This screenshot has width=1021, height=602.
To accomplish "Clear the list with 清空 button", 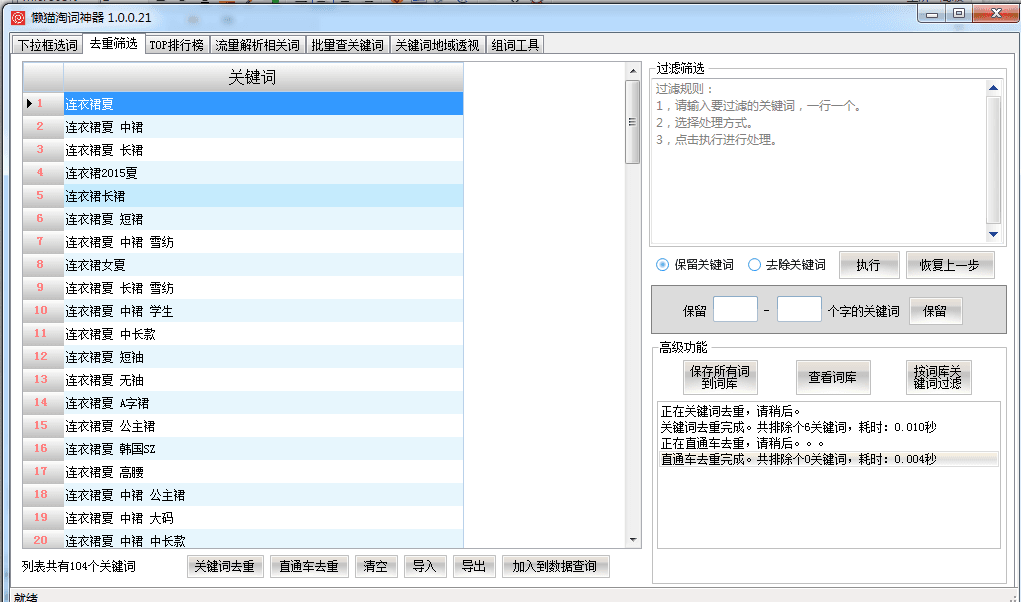I will (376, 567).
